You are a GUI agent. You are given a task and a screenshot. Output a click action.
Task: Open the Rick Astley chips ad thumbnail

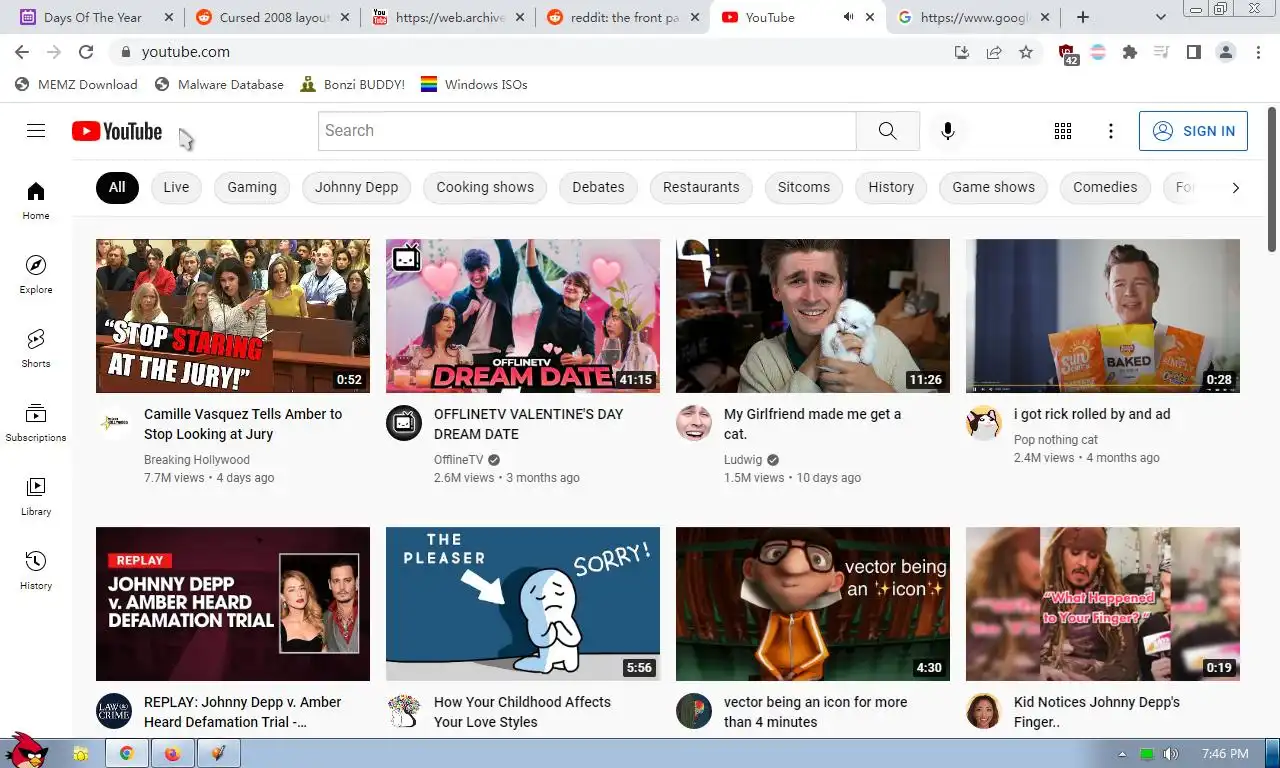[x=1103, y=316]
